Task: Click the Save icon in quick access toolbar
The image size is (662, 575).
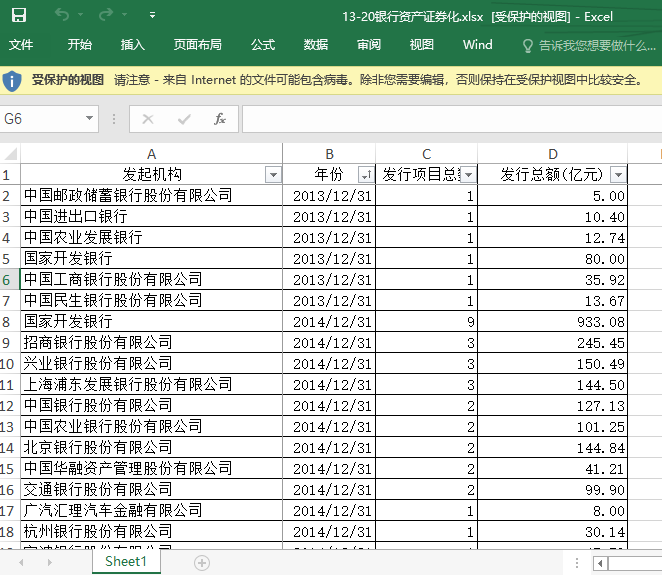Action: point(19,15)
